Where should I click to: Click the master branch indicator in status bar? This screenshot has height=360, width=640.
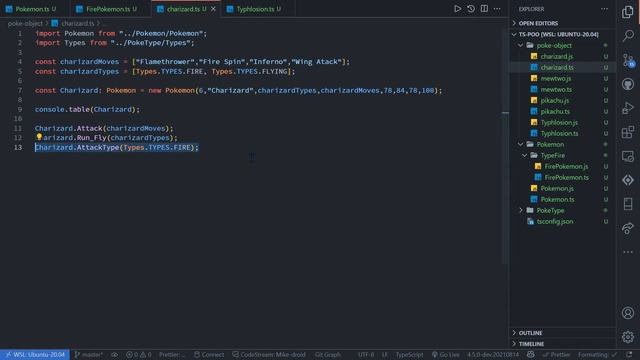click(x=89, y=355)
